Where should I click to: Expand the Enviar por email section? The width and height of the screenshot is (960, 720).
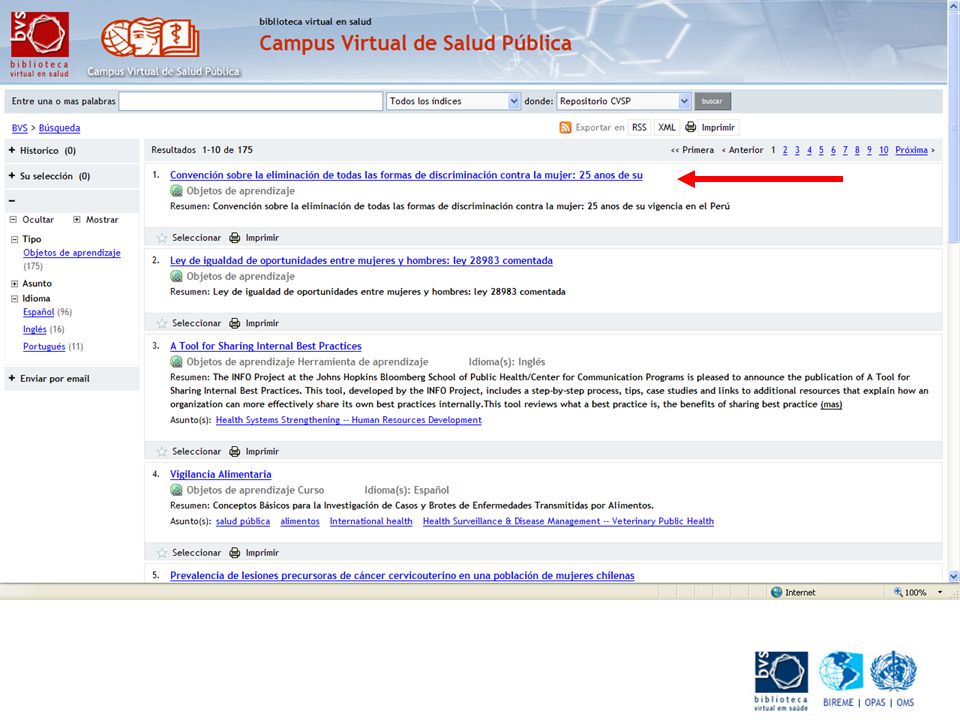(12, 378)
